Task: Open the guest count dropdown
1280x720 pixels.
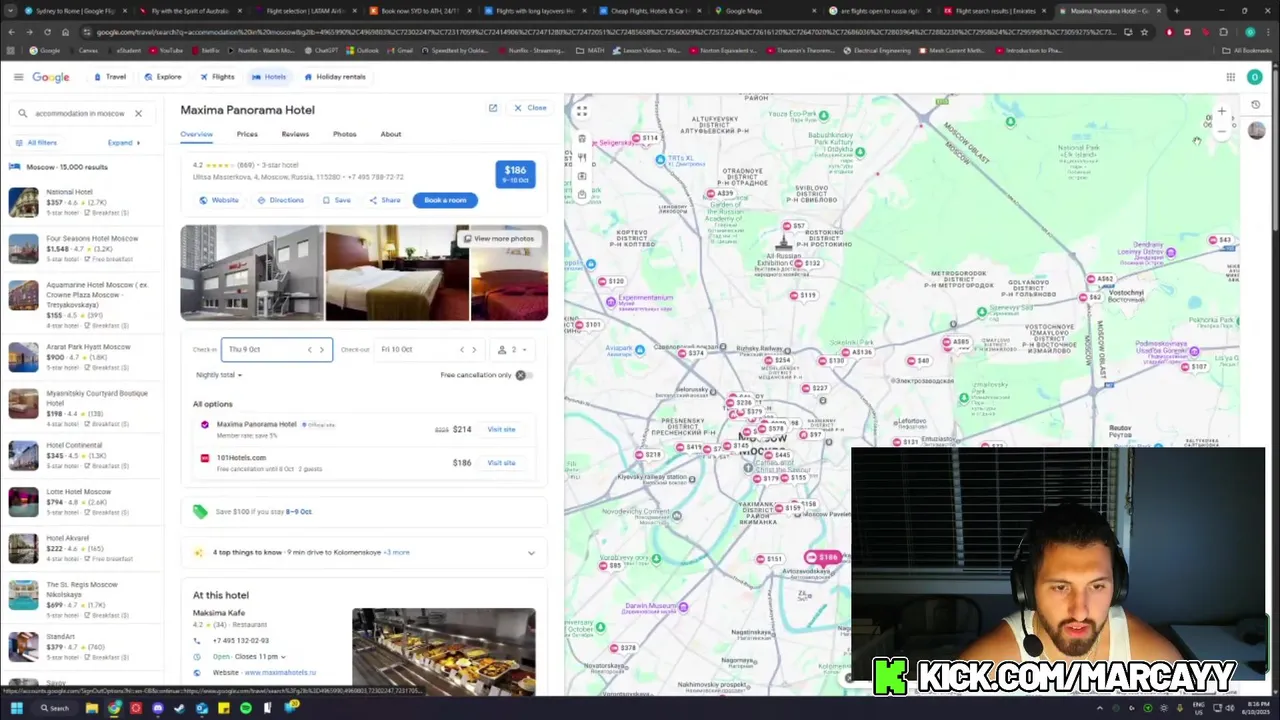Action: (x=512, y=349)
